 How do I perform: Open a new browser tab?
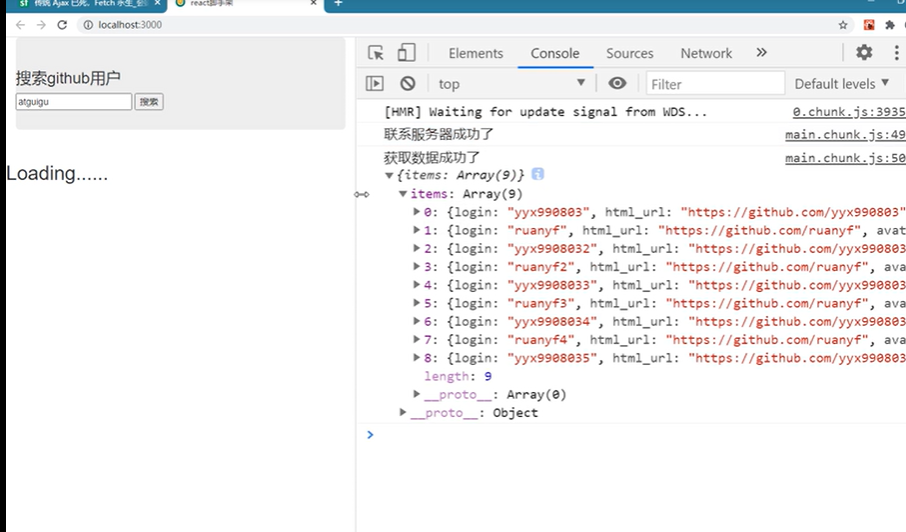pos(338,3)
